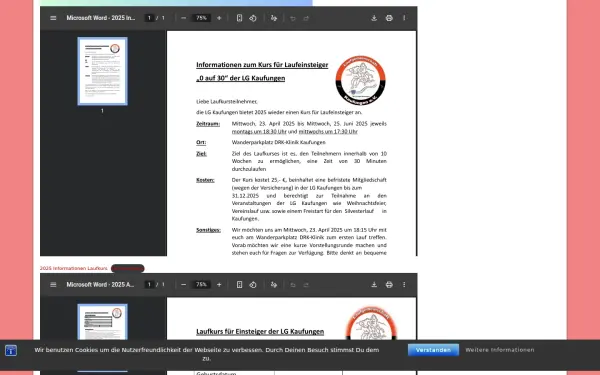Click the 75% zoom field in the 2025 In... viewer
Viewport: 600px width, 375px height.
point(201,18)
